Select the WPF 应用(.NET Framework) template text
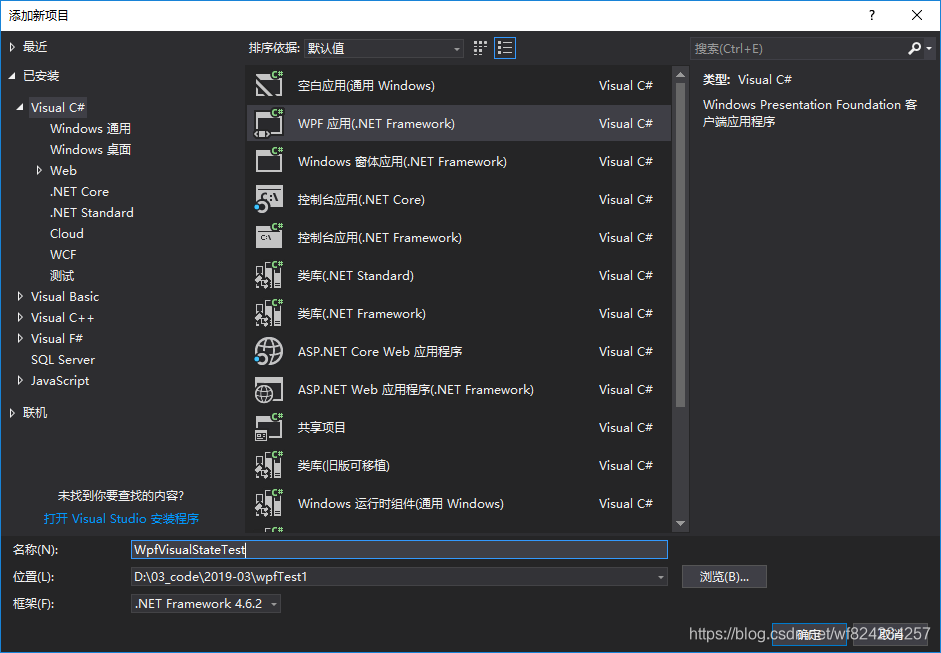 pyautogui.click(x=376, y=124)
